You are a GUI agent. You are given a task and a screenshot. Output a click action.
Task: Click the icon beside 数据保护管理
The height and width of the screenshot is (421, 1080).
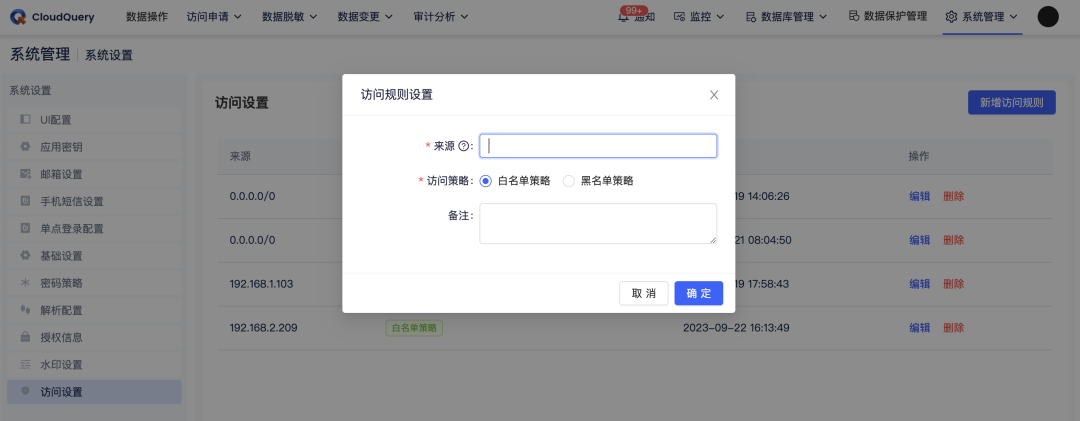coord(853,17)
